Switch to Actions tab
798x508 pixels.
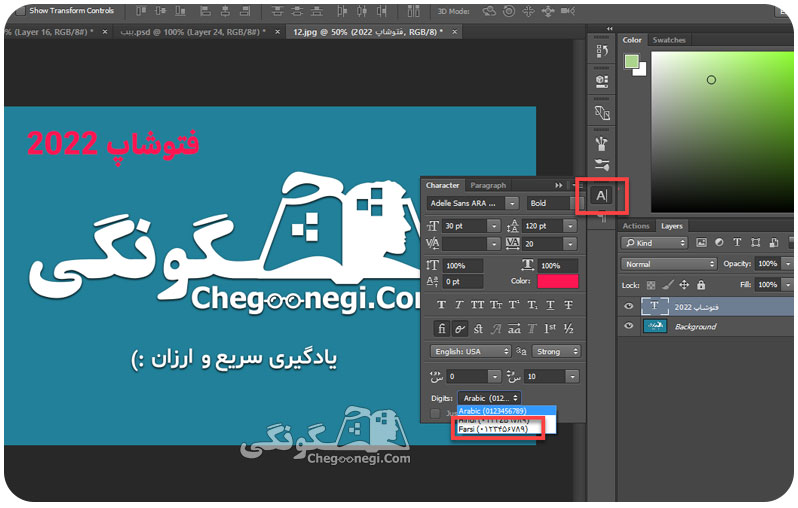[636, 226]
